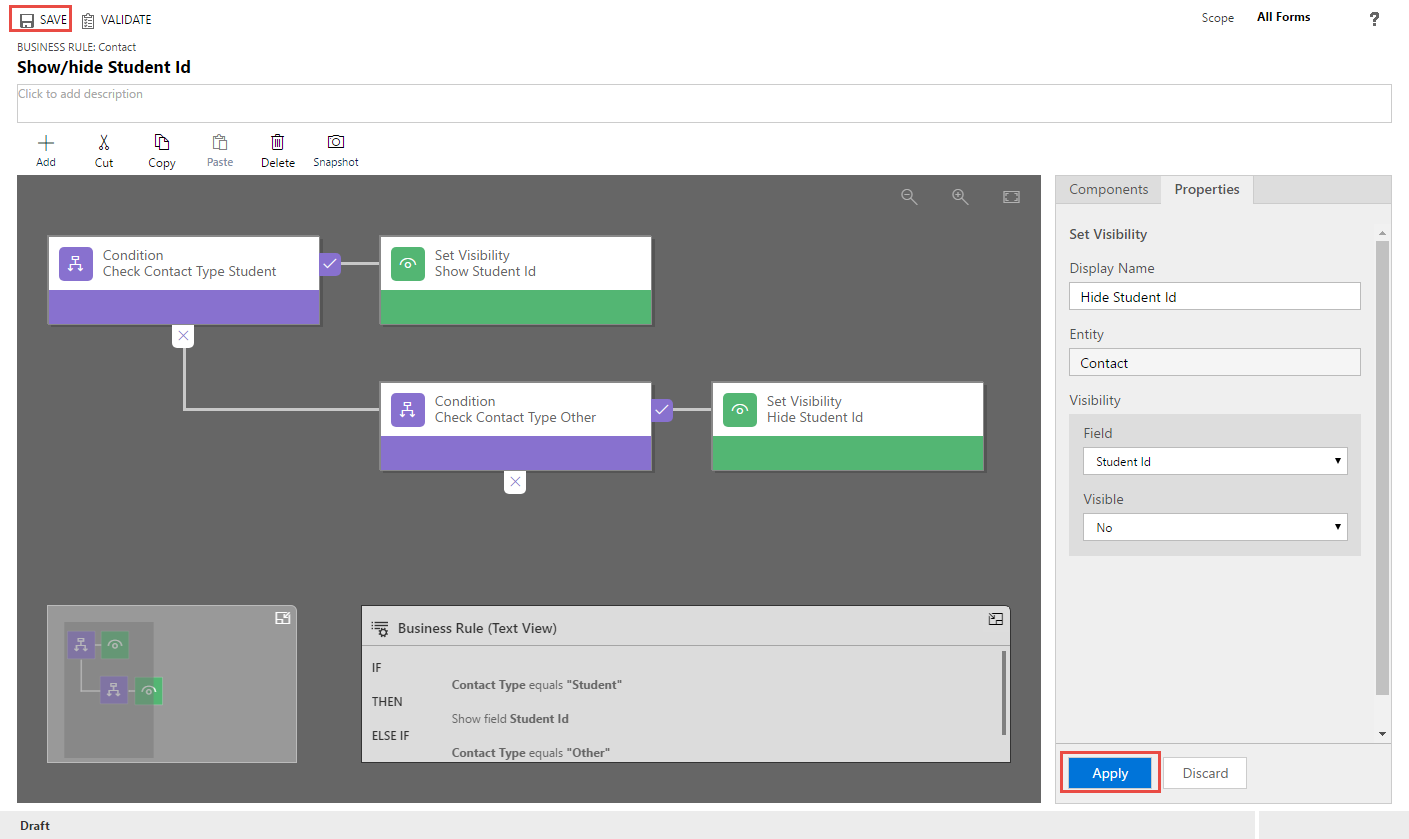Click 'BUSINESS RULE: Contact' label

pyautogui.click(x=77, y=47)
